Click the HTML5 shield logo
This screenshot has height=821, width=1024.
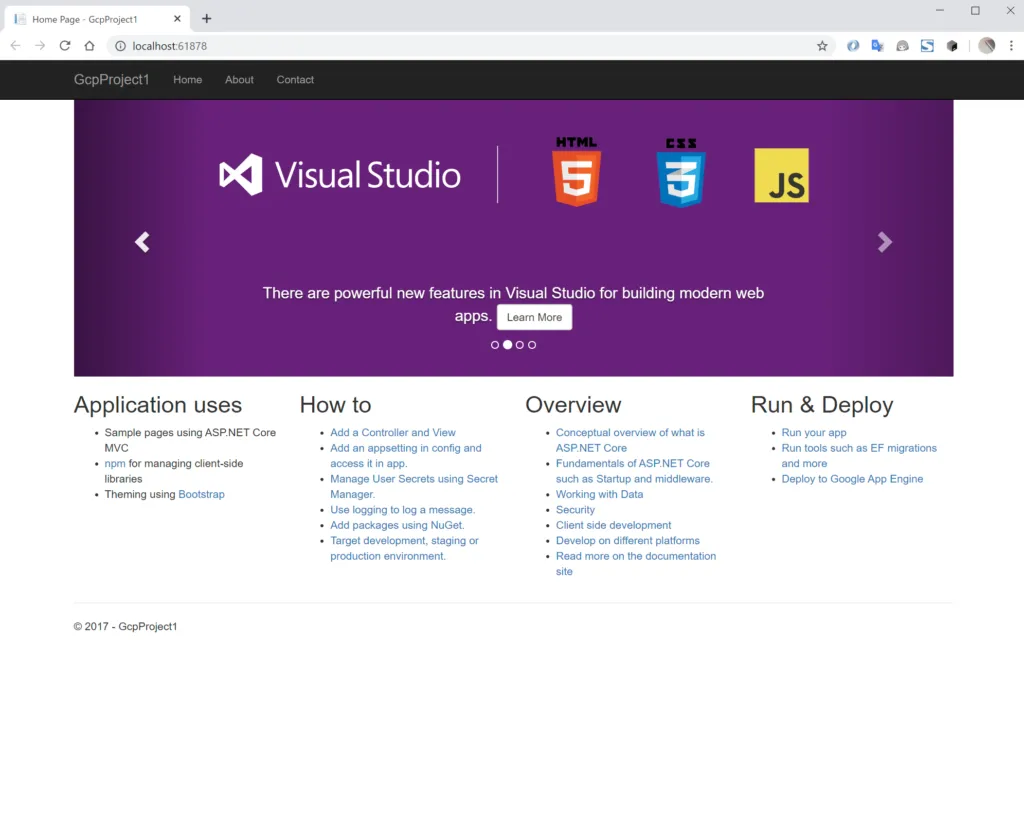[x=577, y=172]
